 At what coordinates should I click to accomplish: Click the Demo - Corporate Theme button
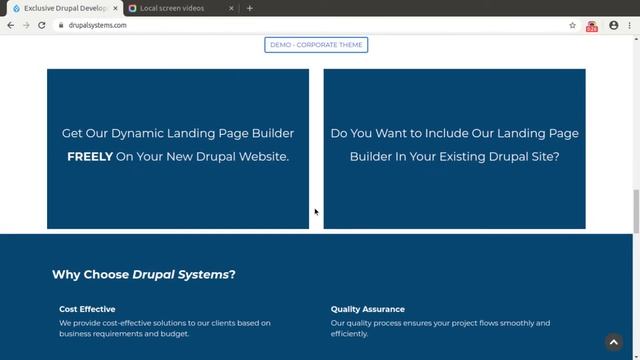coord(316,45)
